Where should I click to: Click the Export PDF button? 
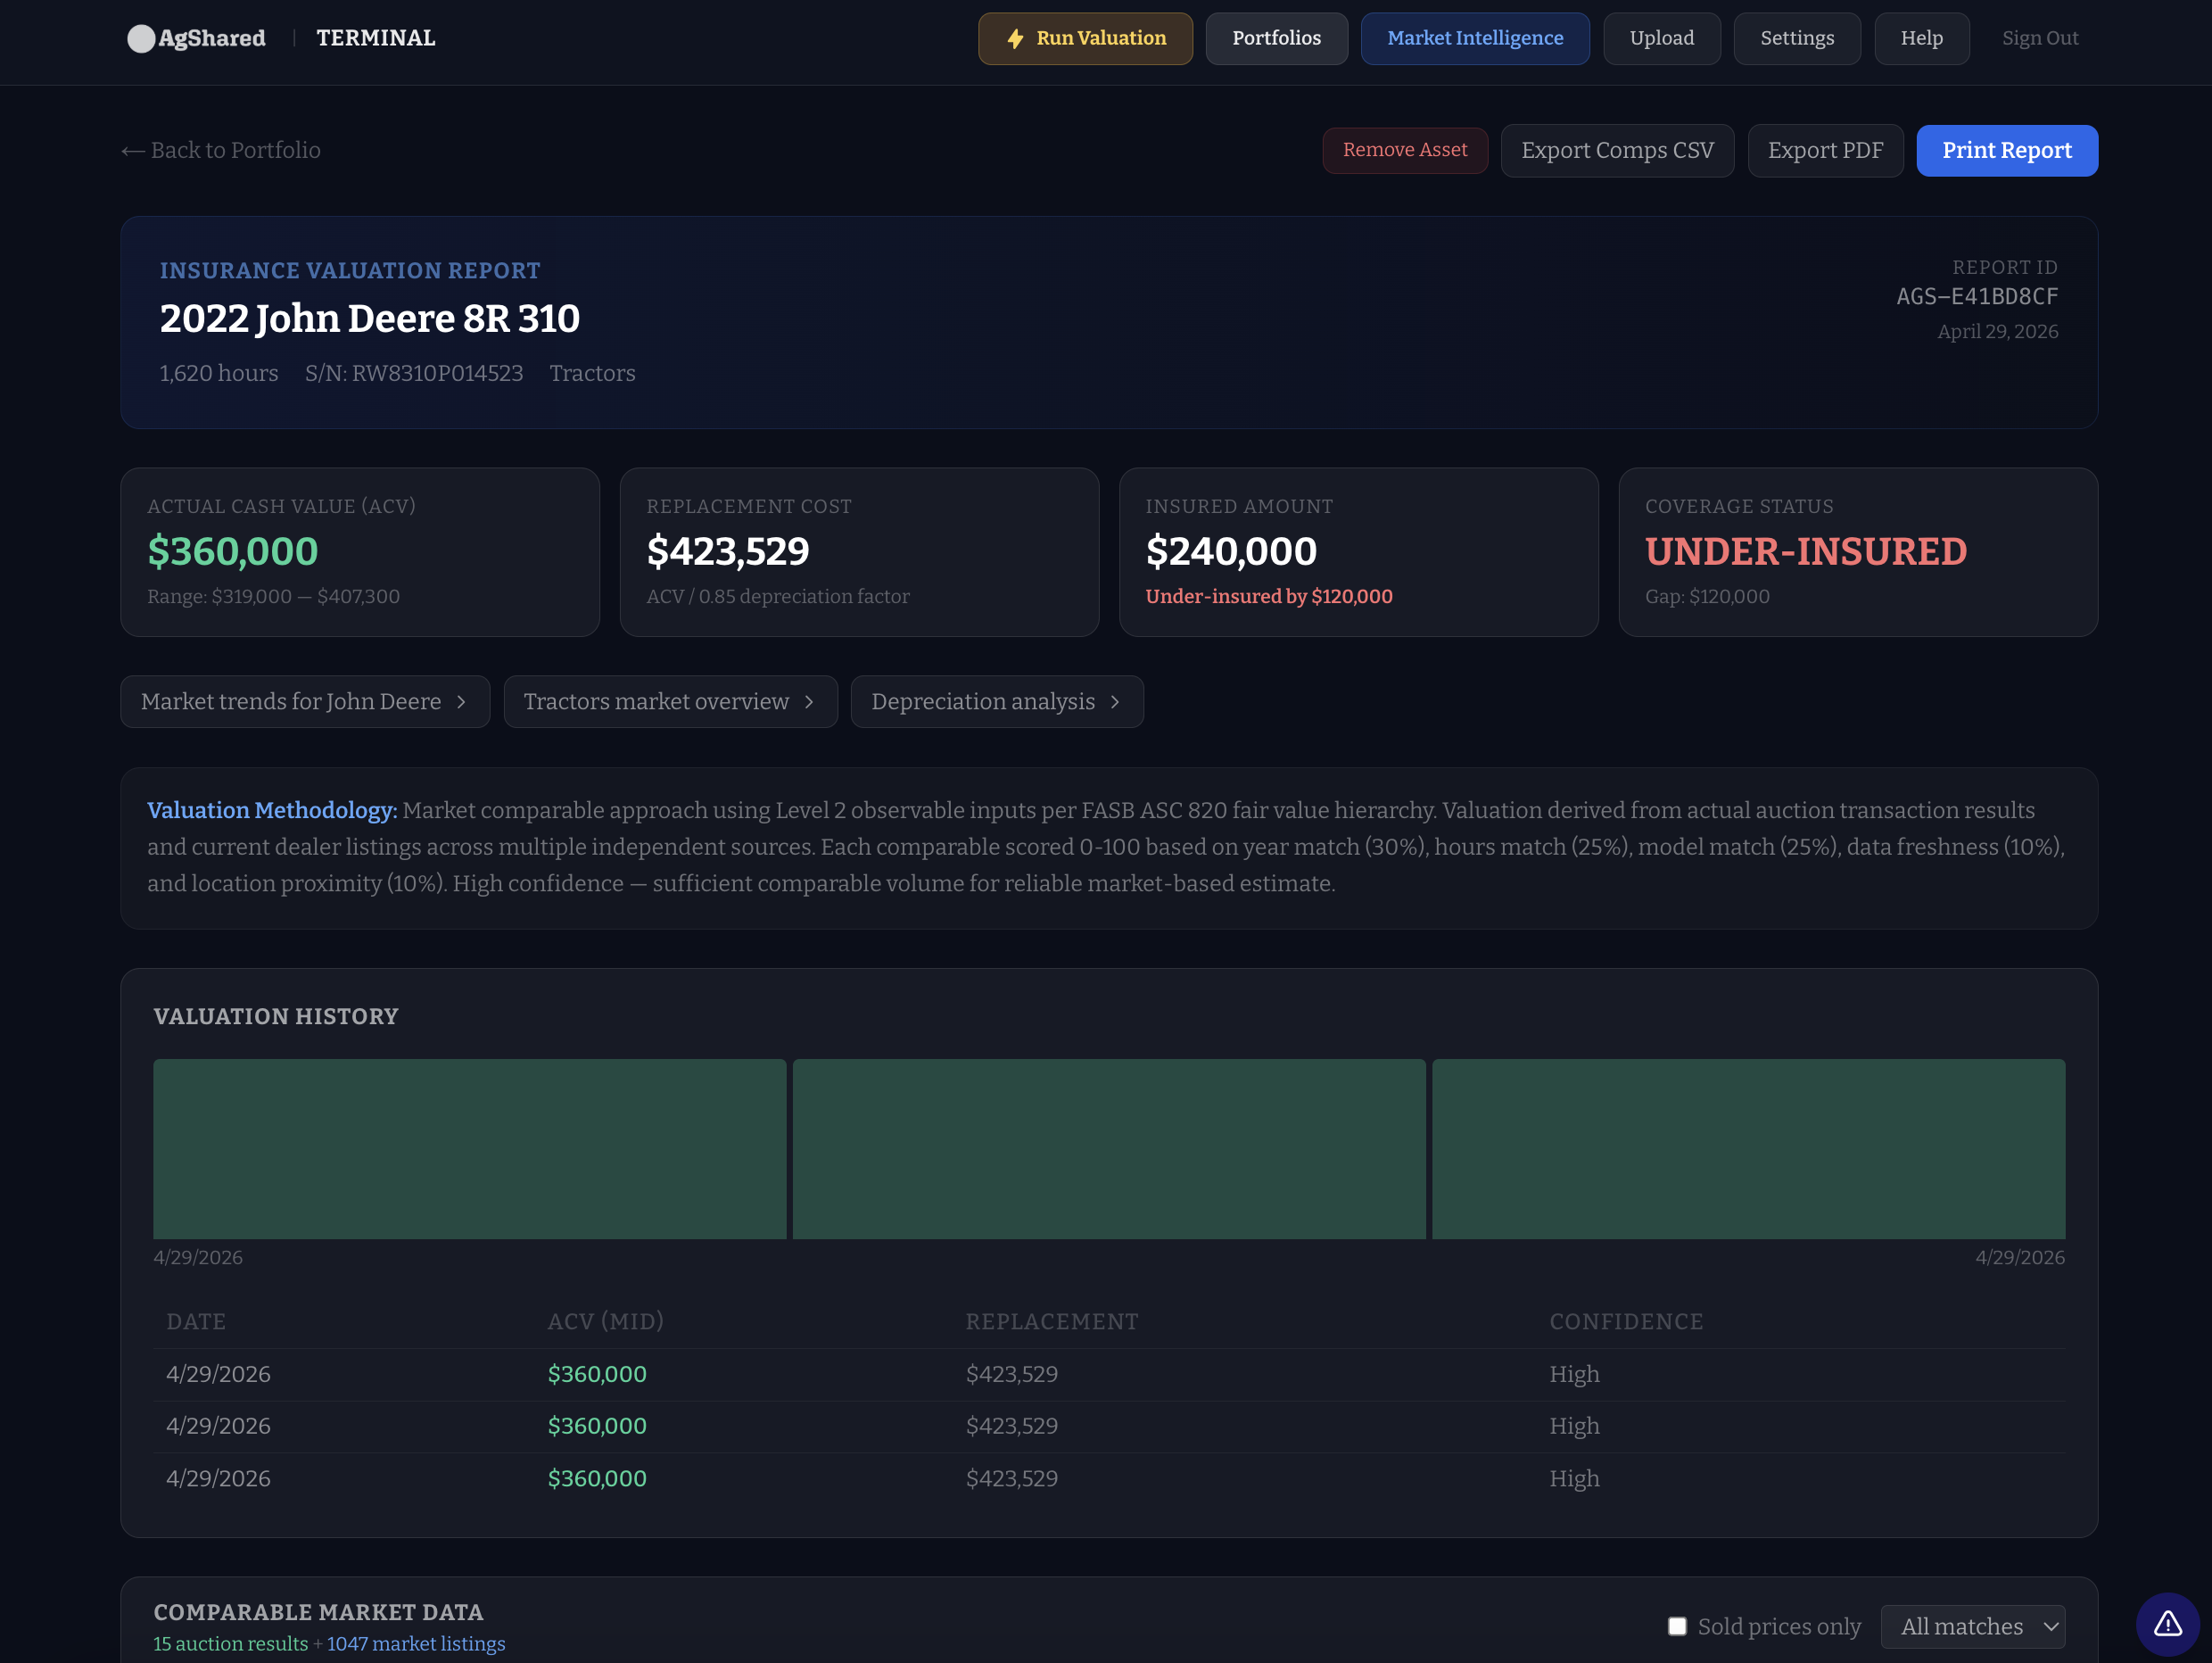(x=1825, y=150)
